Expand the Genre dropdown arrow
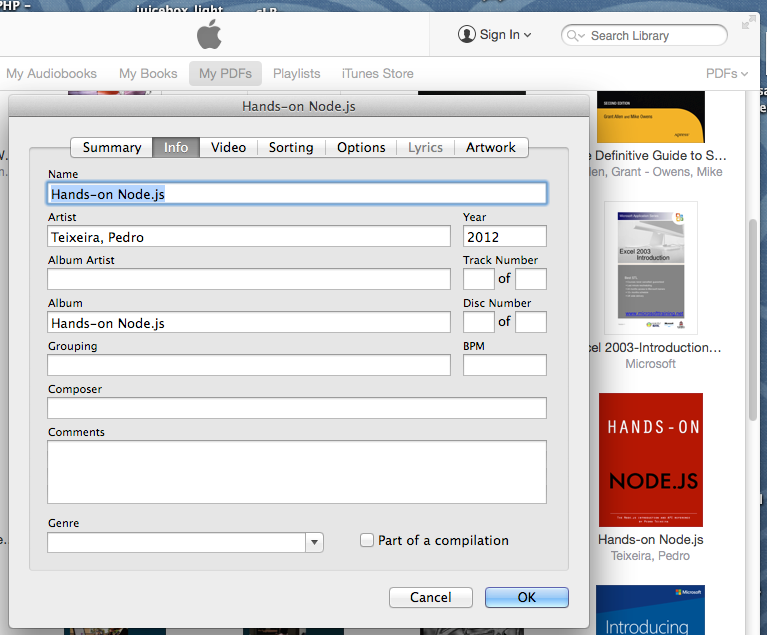Screen dimensions: 767x635 click(314, 542)
